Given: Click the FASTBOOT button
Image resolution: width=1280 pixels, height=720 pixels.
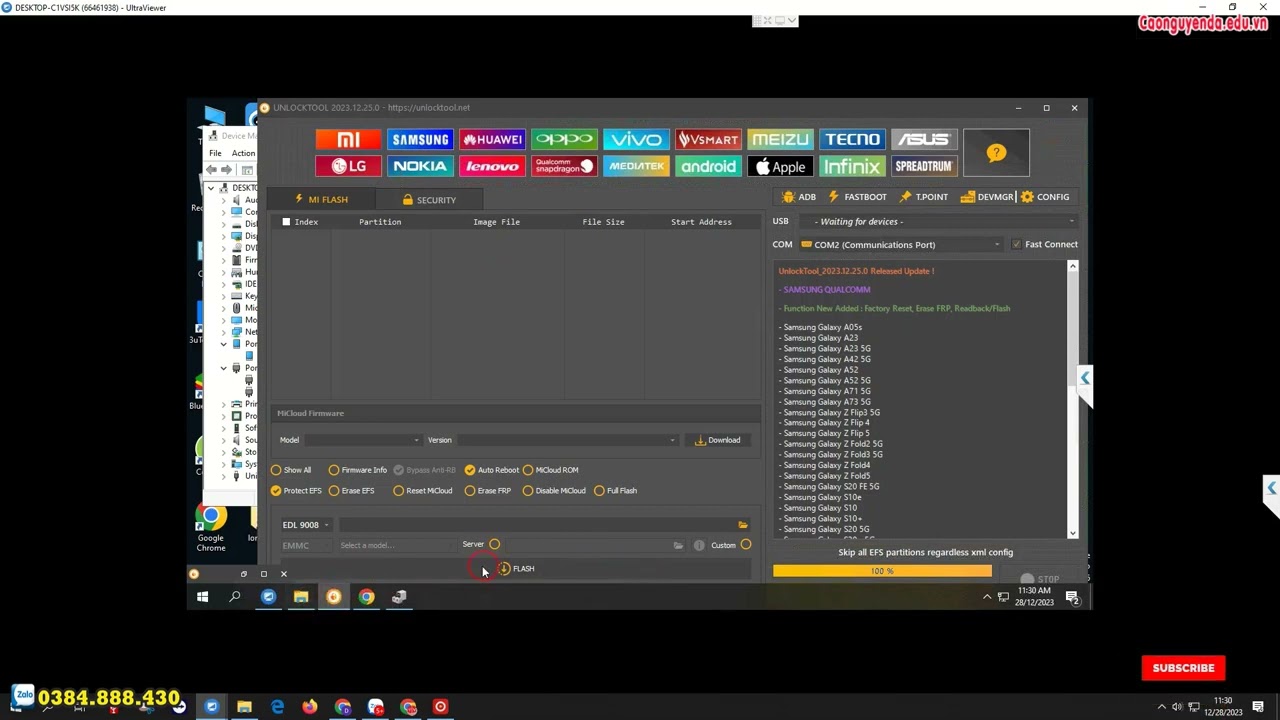Looking at the screenshot, I should (857, 197).
